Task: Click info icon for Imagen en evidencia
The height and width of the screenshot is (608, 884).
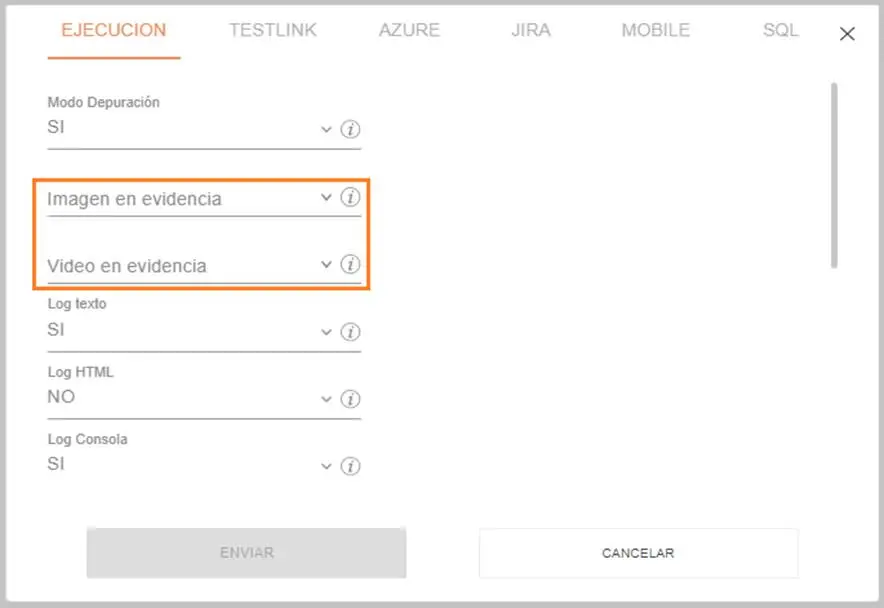Action: click(350, 198)
